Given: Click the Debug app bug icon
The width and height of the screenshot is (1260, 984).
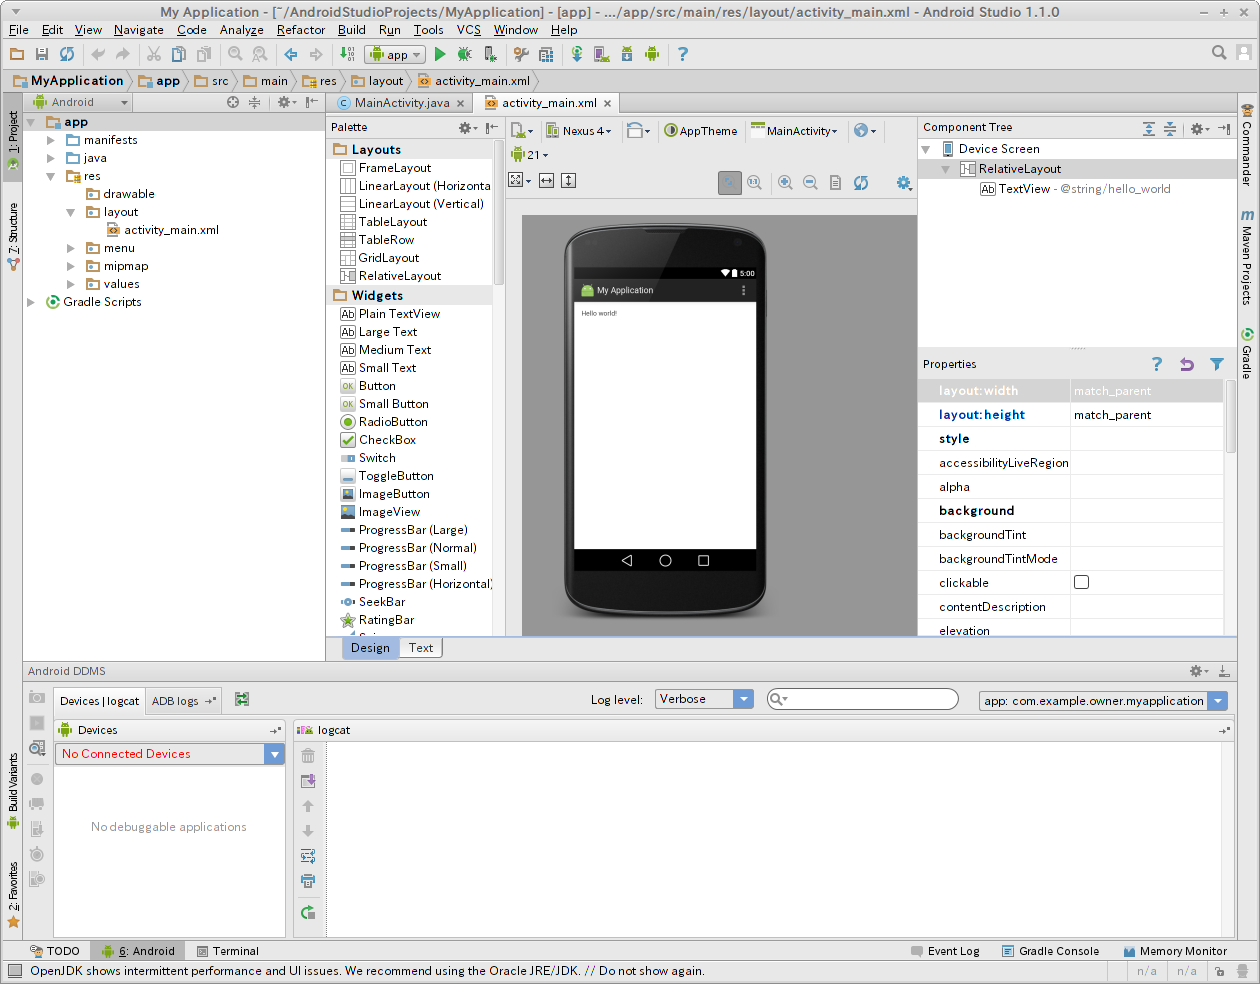Looking at the screenshot, I should 464,54.
